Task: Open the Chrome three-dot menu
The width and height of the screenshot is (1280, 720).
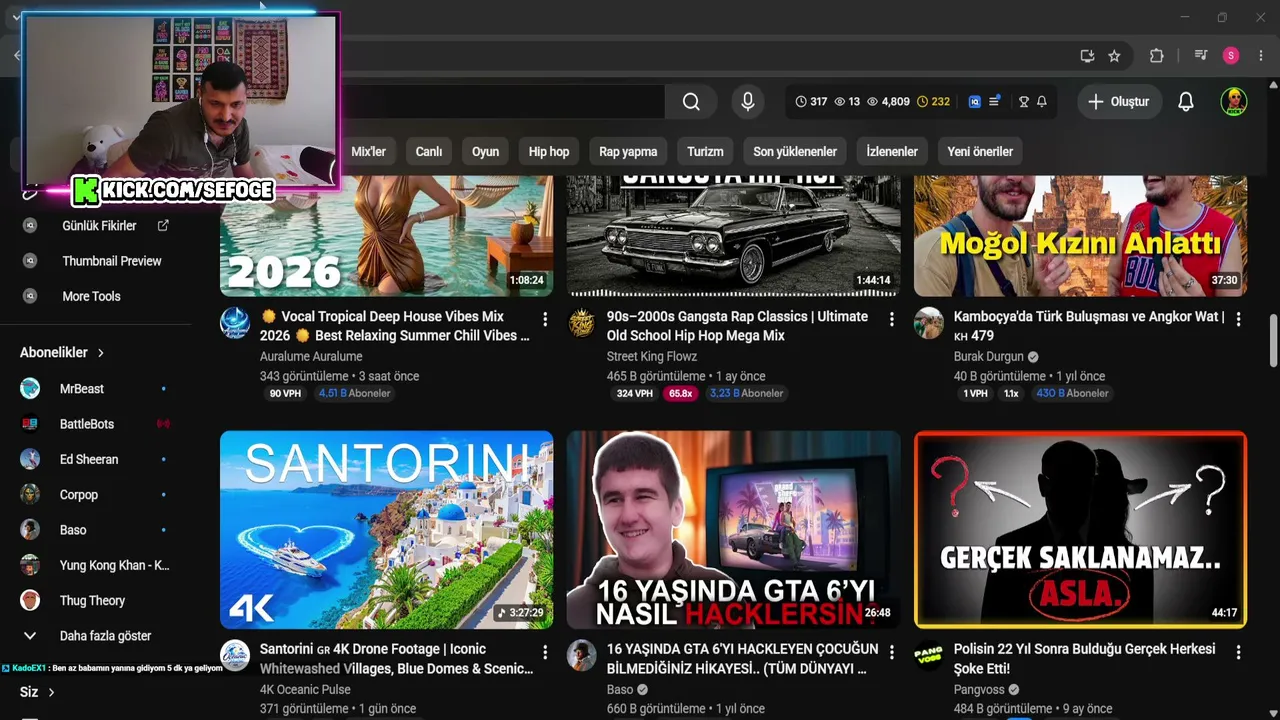Action: click(x=1260, y=56)
